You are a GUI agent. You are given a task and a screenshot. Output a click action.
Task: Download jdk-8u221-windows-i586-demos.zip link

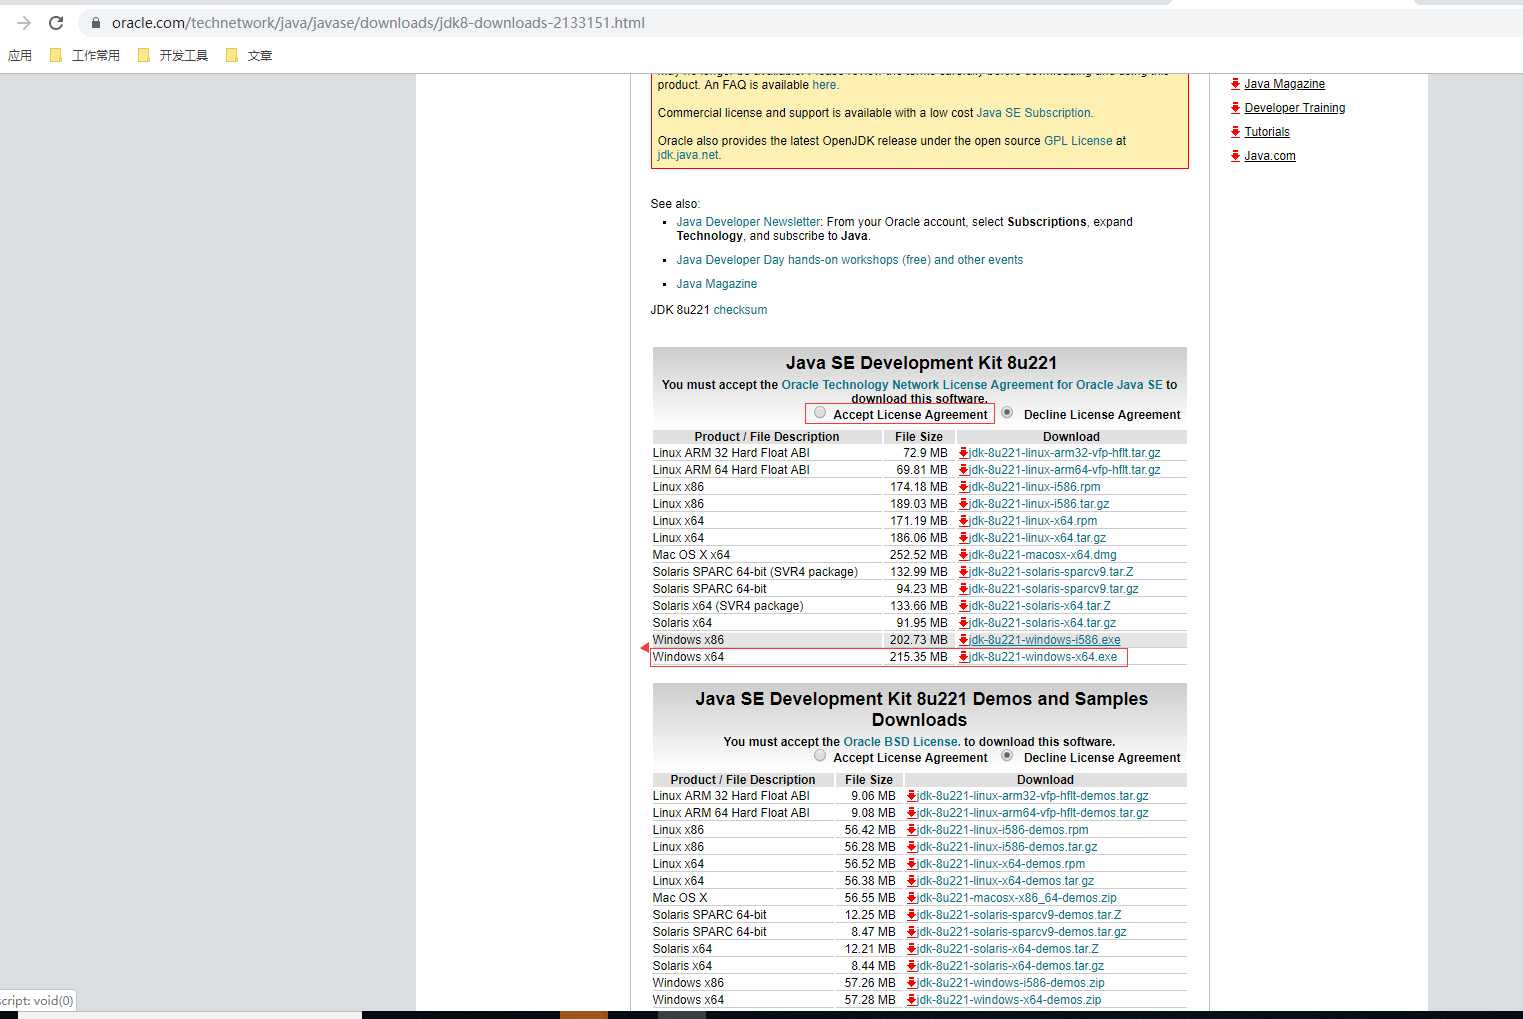point(1011,983)
